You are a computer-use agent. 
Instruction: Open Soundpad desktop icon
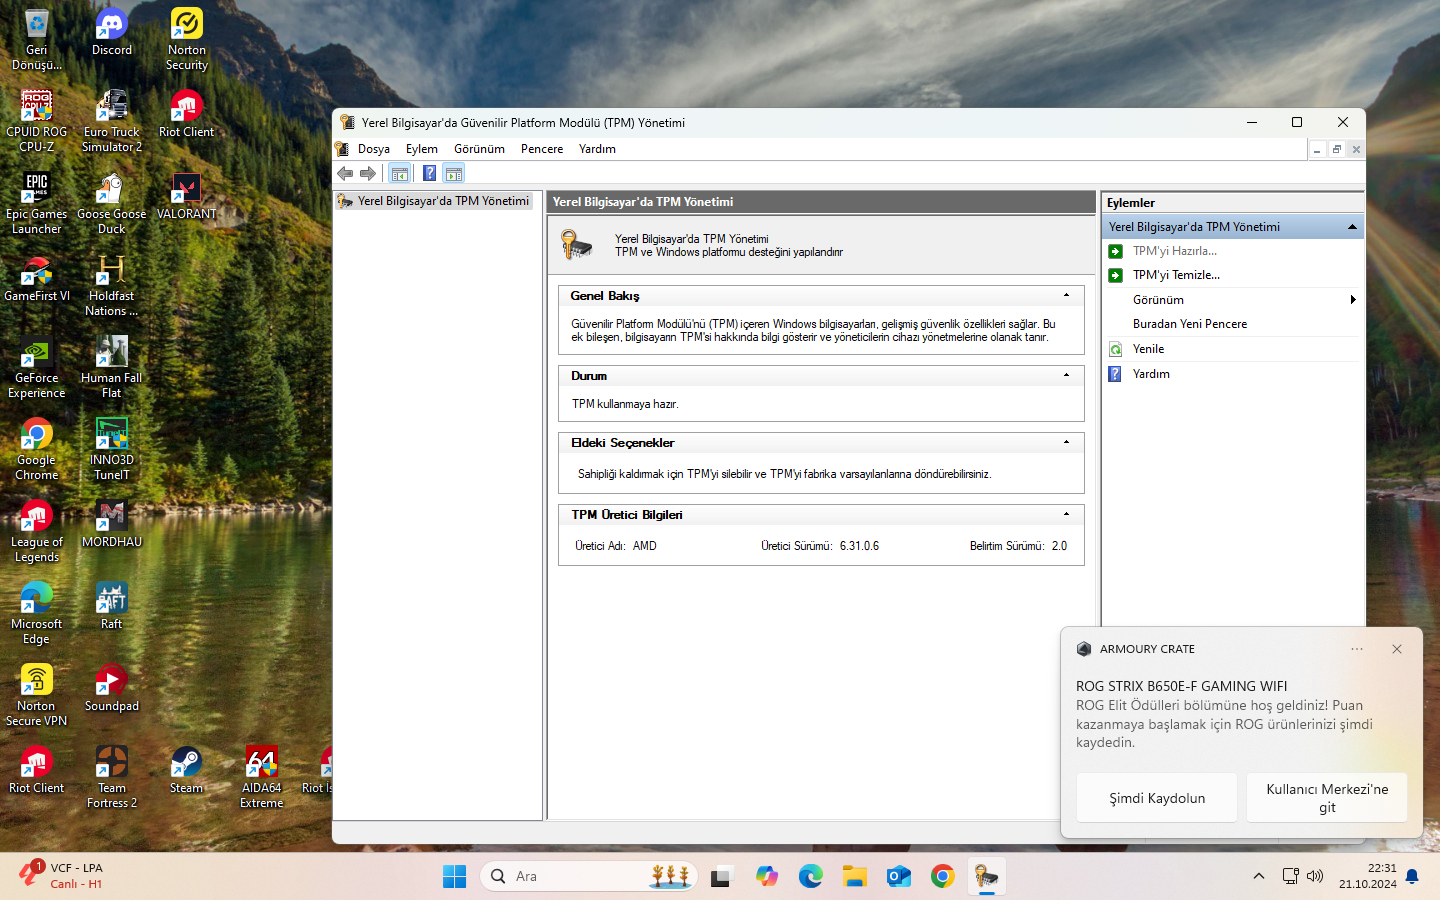click(x=112, y=688)
